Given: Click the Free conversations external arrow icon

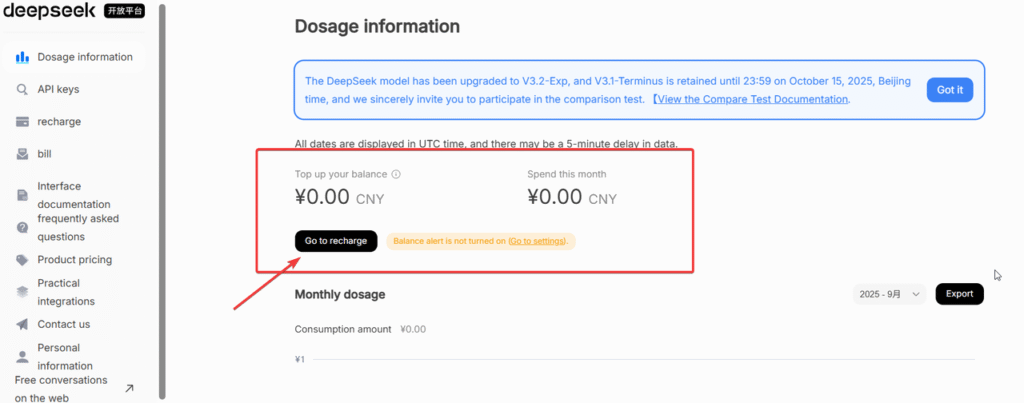Looking at the screenshot, I should pyautogui.click(x=129, y=388).
